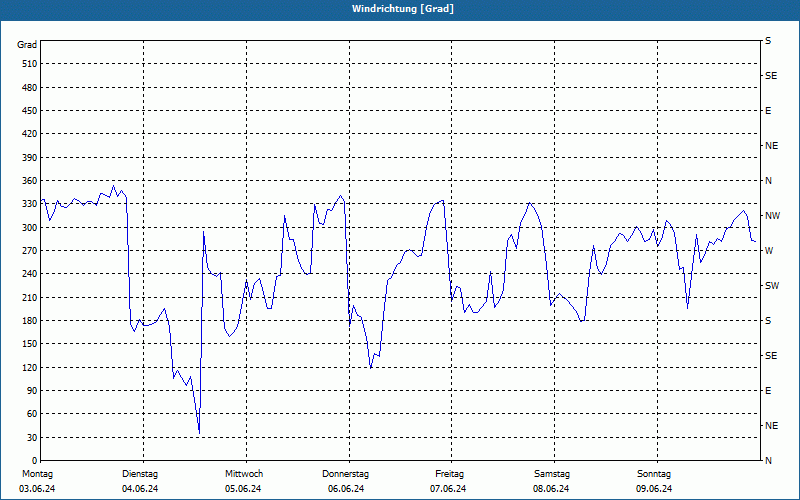Click the 270 degree tick label
Screen dimensions: 800x500
click(30, 251)
